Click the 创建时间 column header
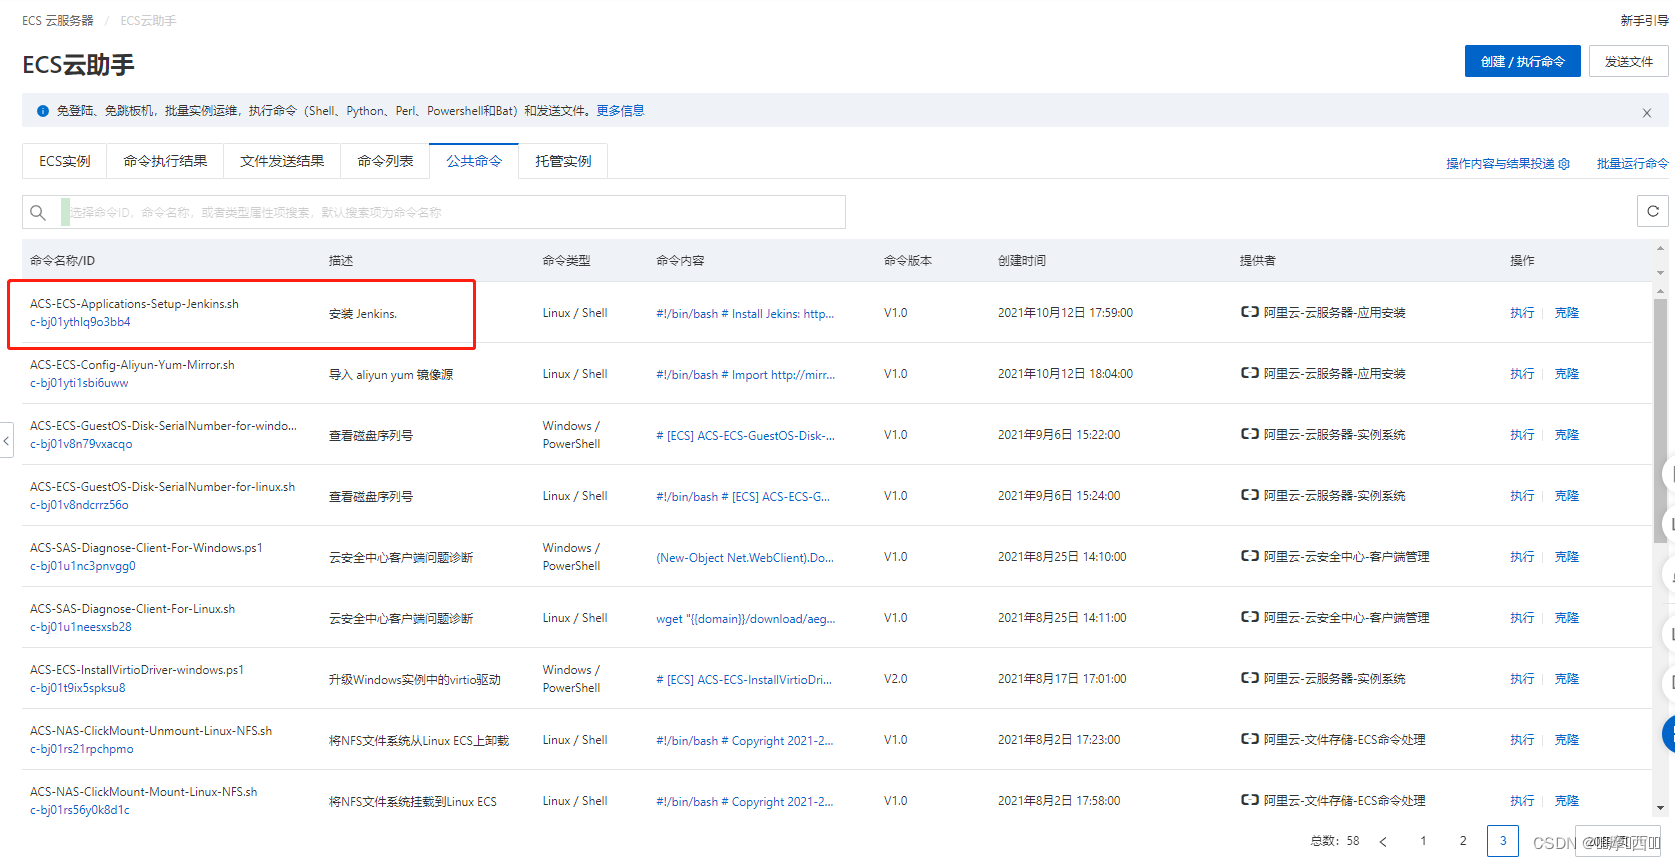 point(1022,261)
